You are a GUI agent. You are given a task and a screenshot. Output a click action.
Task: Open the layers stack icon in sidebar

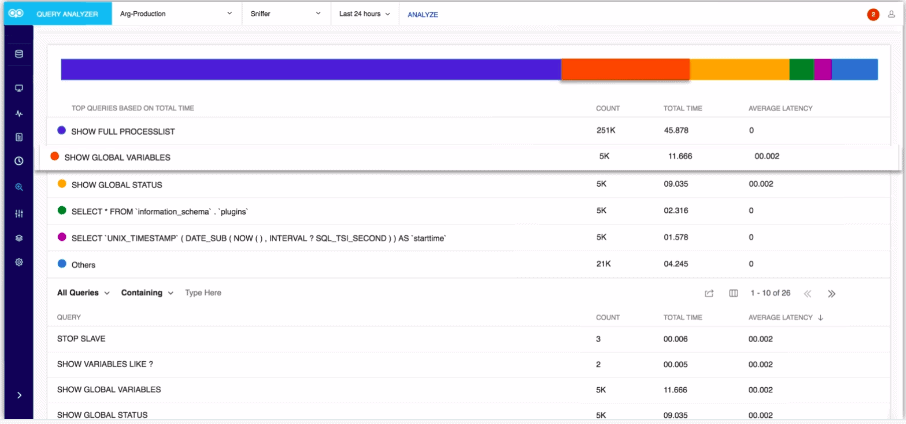19,238
